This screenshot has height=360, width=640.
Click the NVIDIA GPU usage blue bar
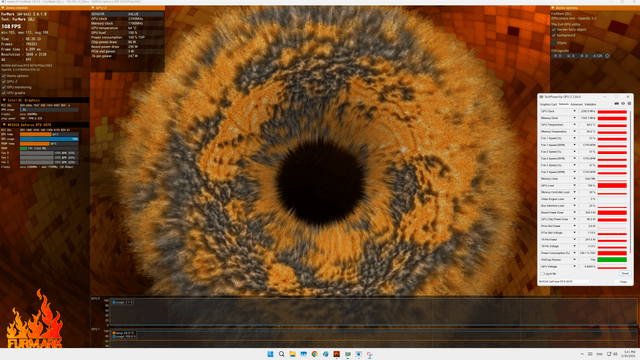[49, 139]
